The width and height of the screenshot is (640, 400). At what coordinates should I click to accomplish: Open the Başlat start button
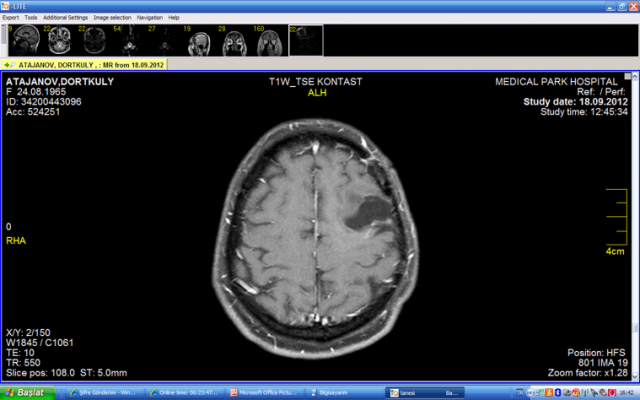[27, 393]
